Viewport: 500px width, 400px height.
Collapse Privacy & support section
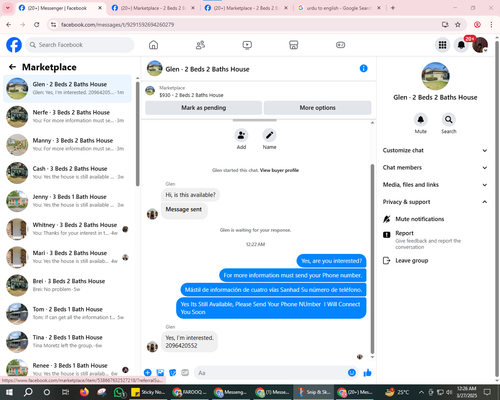coord(435,202)
